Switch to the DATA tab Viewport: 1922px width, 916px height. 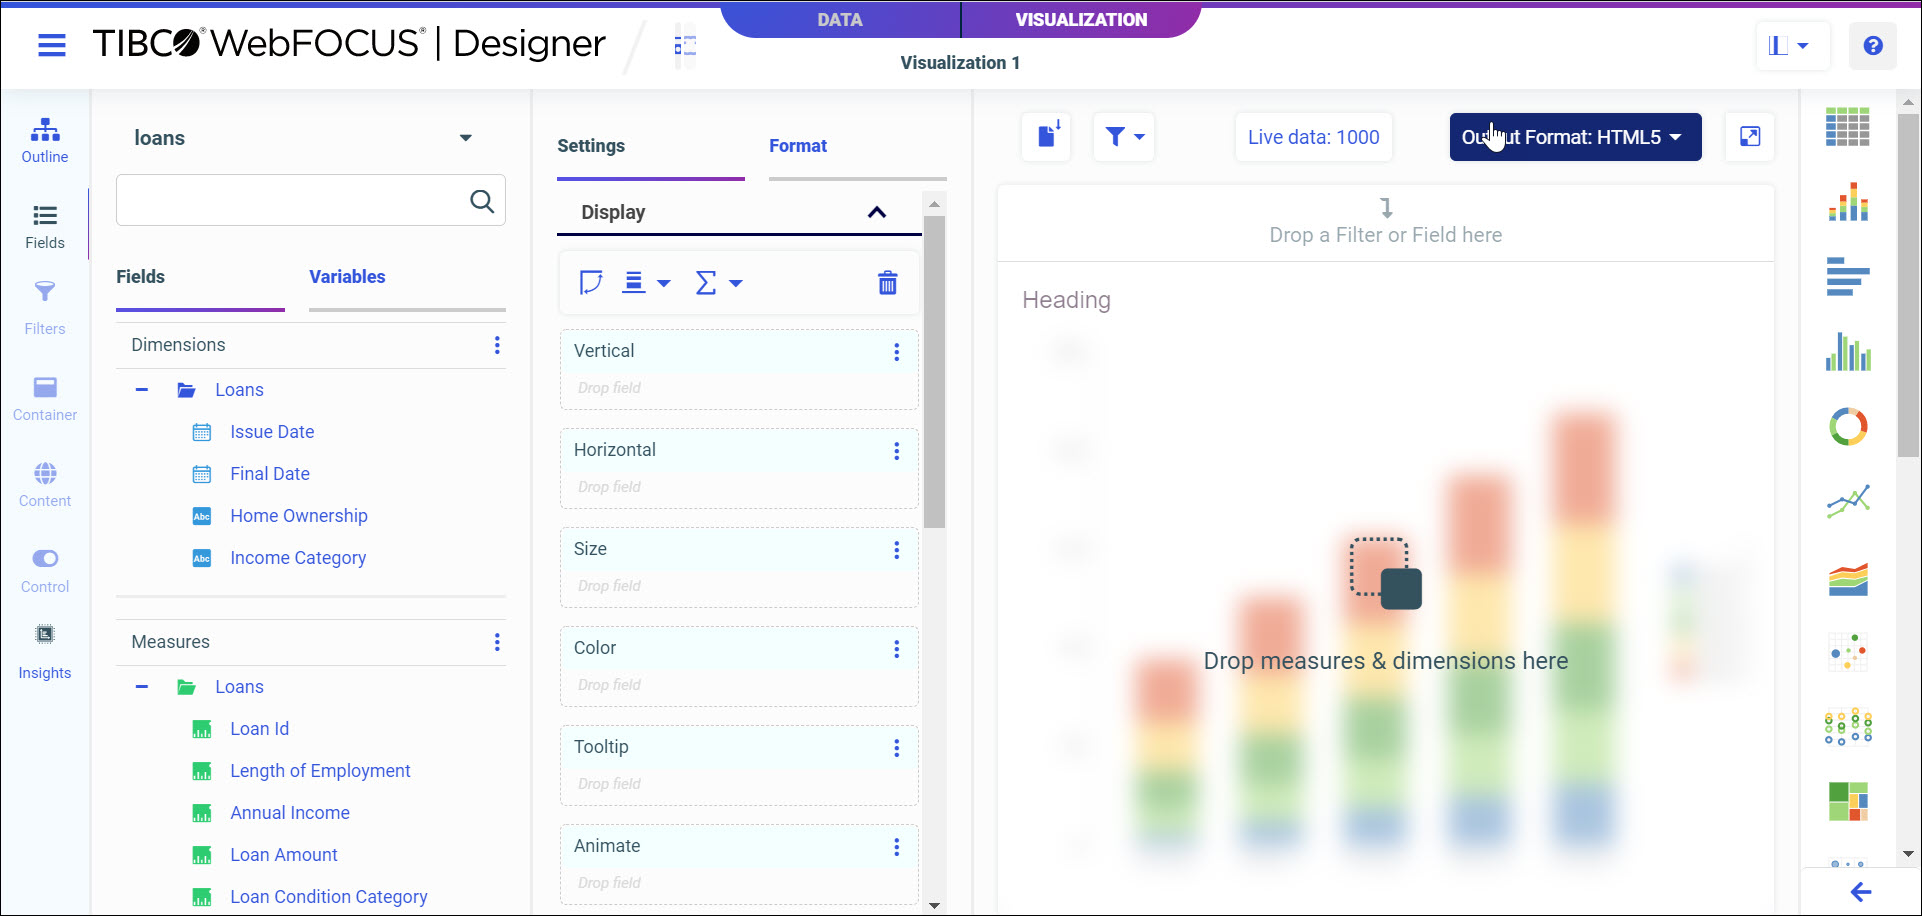coord(840,19)
